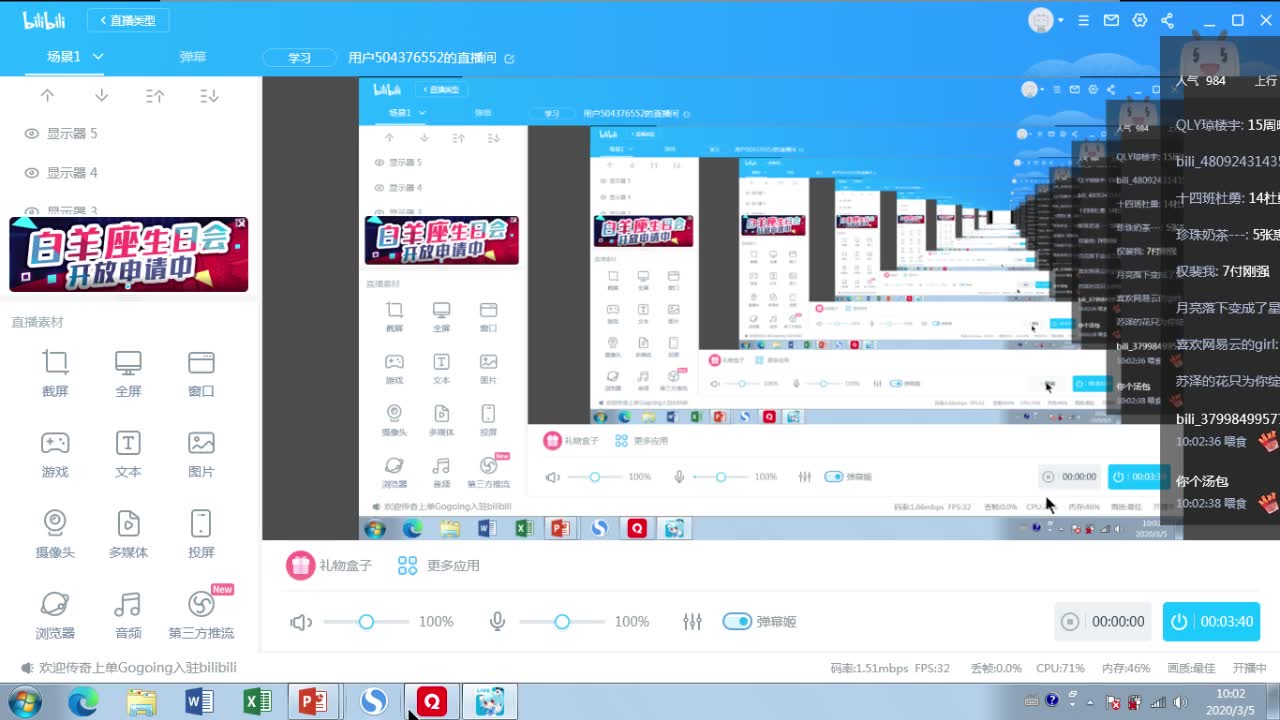This screenshot has width=1280, height=720.
Task: Start recording with 00:00:00 button
Action: 1105,622
